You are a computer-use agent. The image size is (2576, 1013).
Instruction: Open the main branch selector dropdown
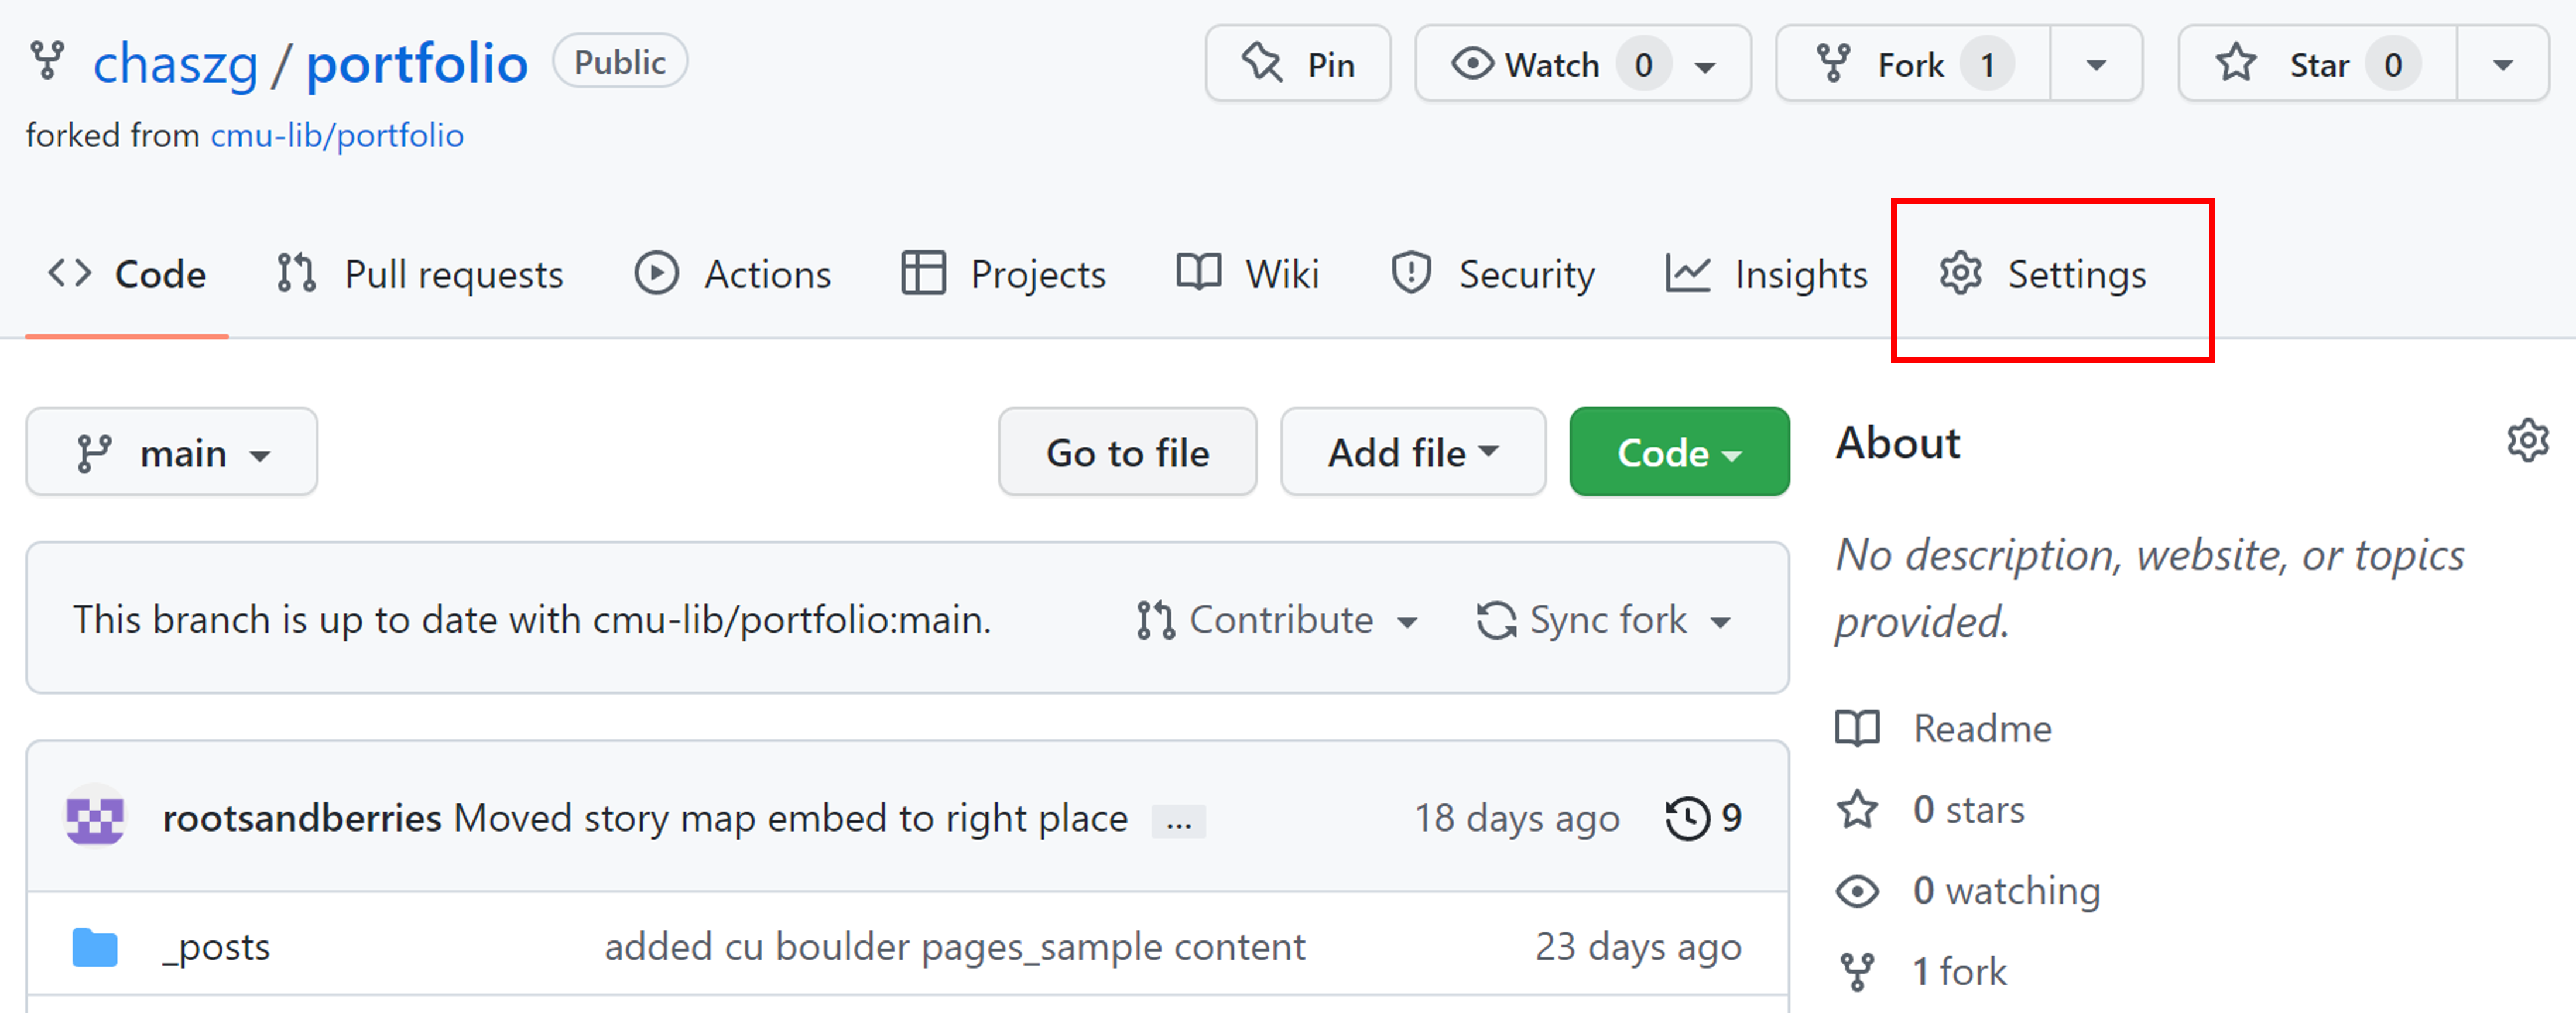tap(172, 452)
